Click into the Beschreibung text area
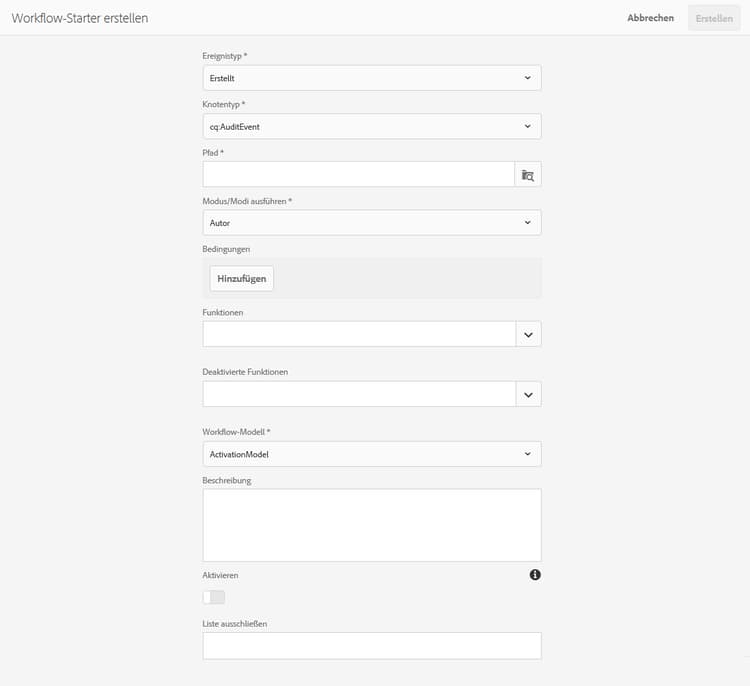750x686 pixels. pos(372,525)
